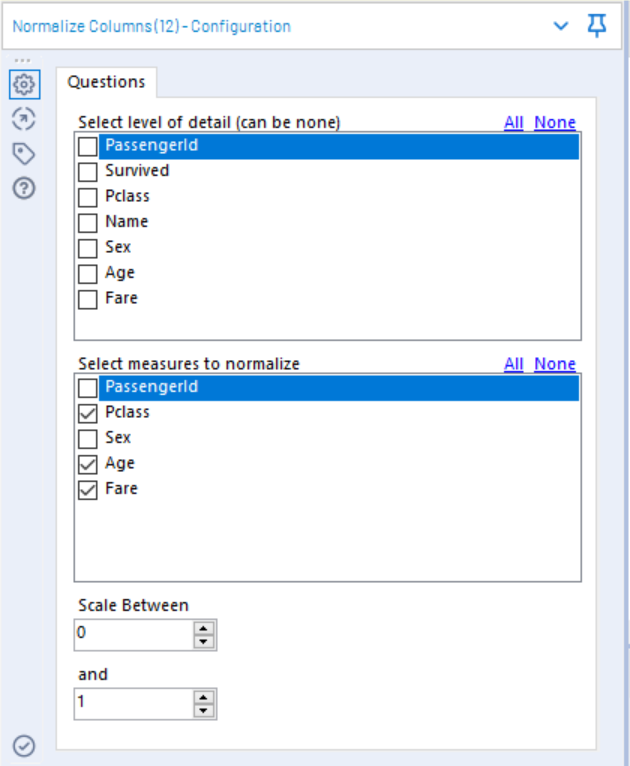
Task: Select Fare row in level of detail list
Action: 121,298
